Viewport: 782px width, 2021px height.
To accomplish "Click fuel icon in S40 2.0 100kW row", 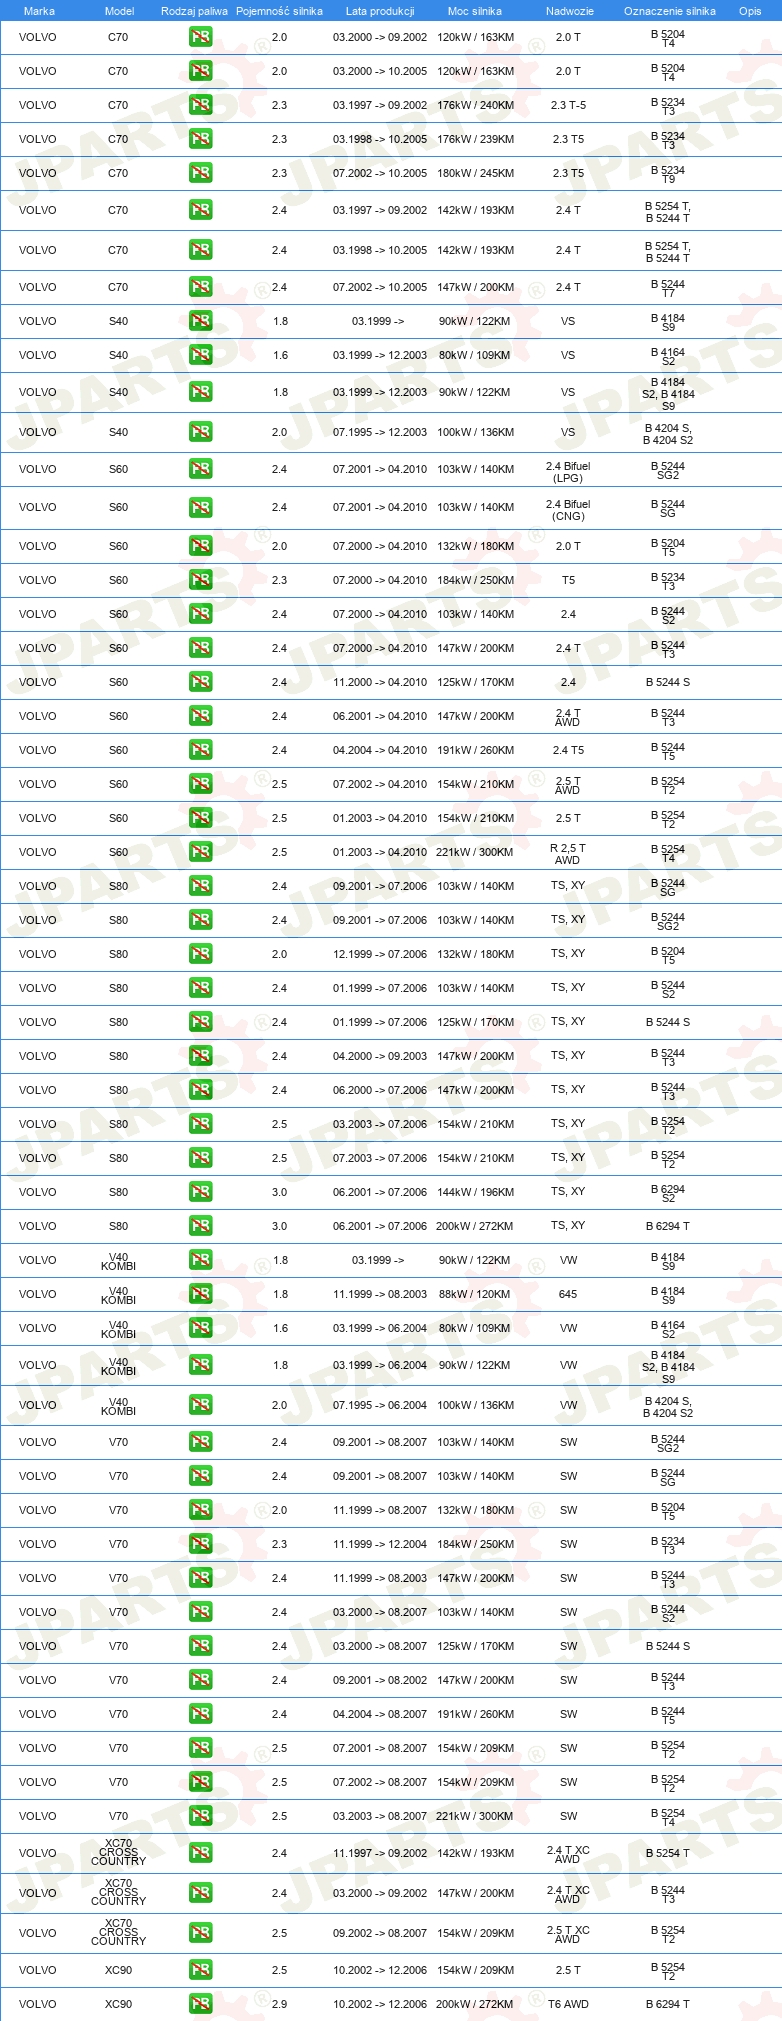I will (201, 432).
